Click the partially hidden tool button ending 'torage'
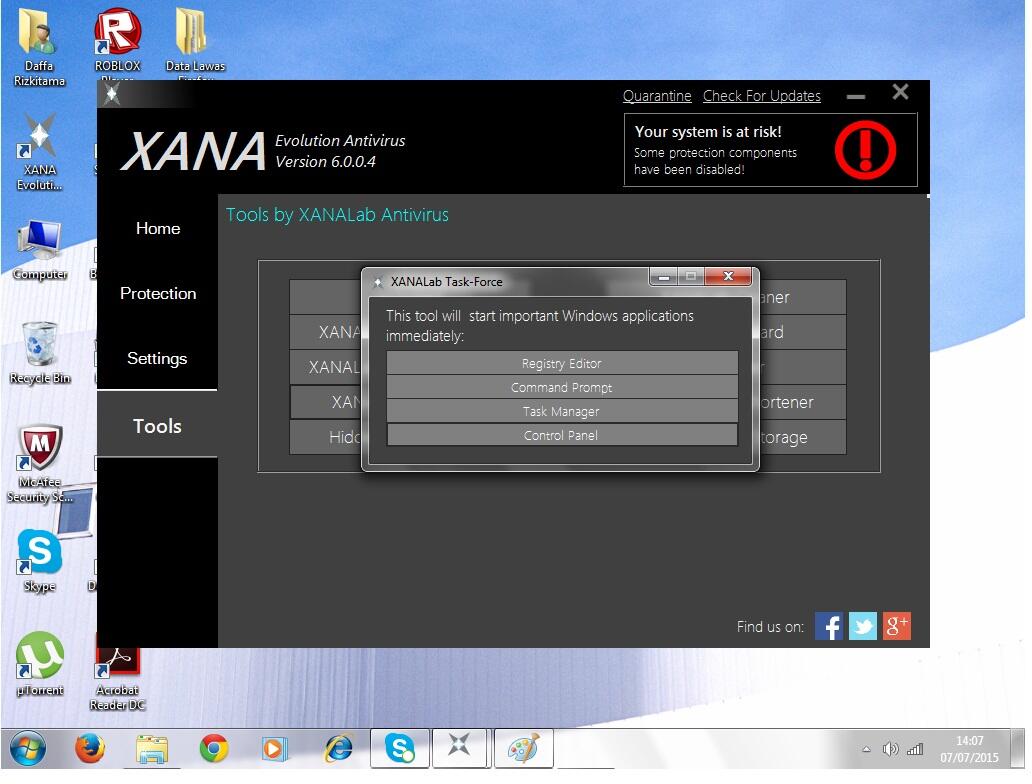 (802, 437)
